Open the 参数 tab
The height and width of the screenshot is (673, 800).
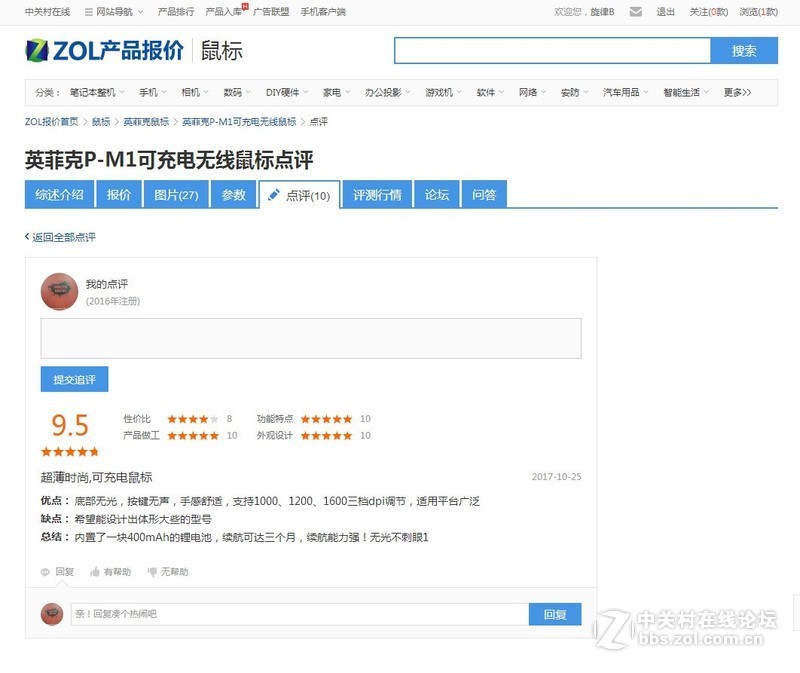[234, 194]
